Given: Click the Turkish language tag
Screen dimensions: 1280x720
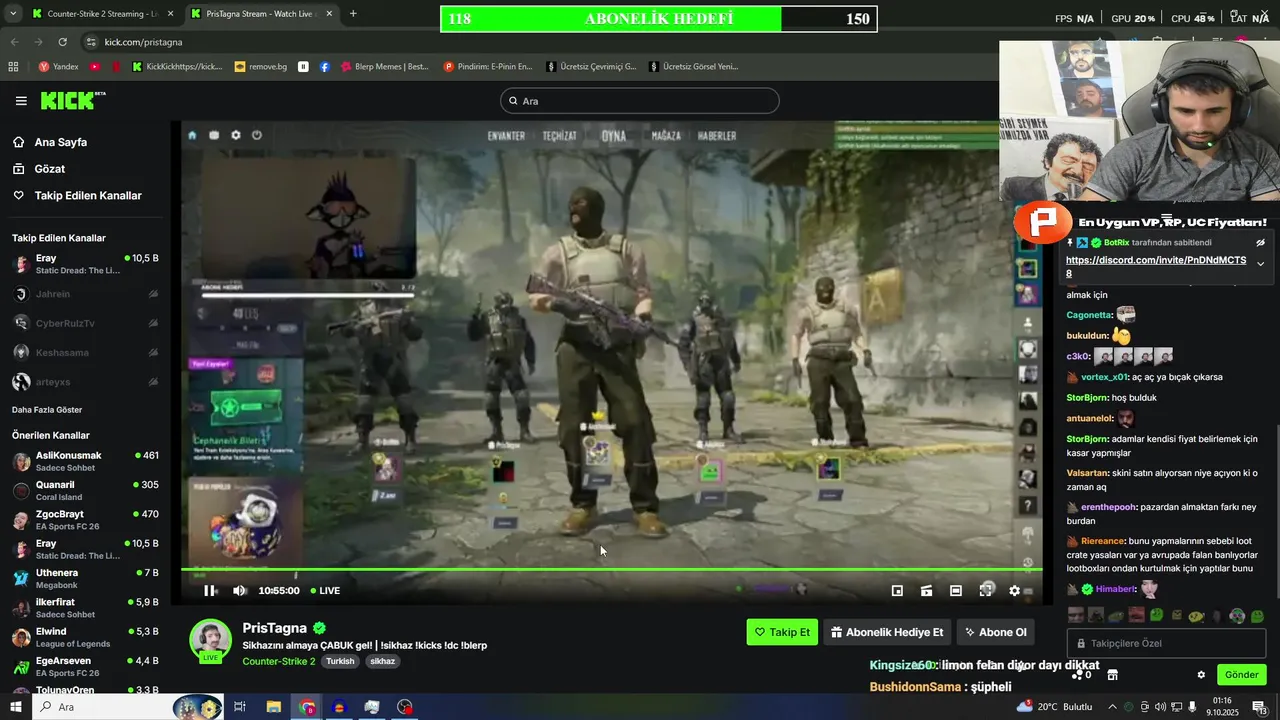Looking at the screenshot, I should [340, 661].
